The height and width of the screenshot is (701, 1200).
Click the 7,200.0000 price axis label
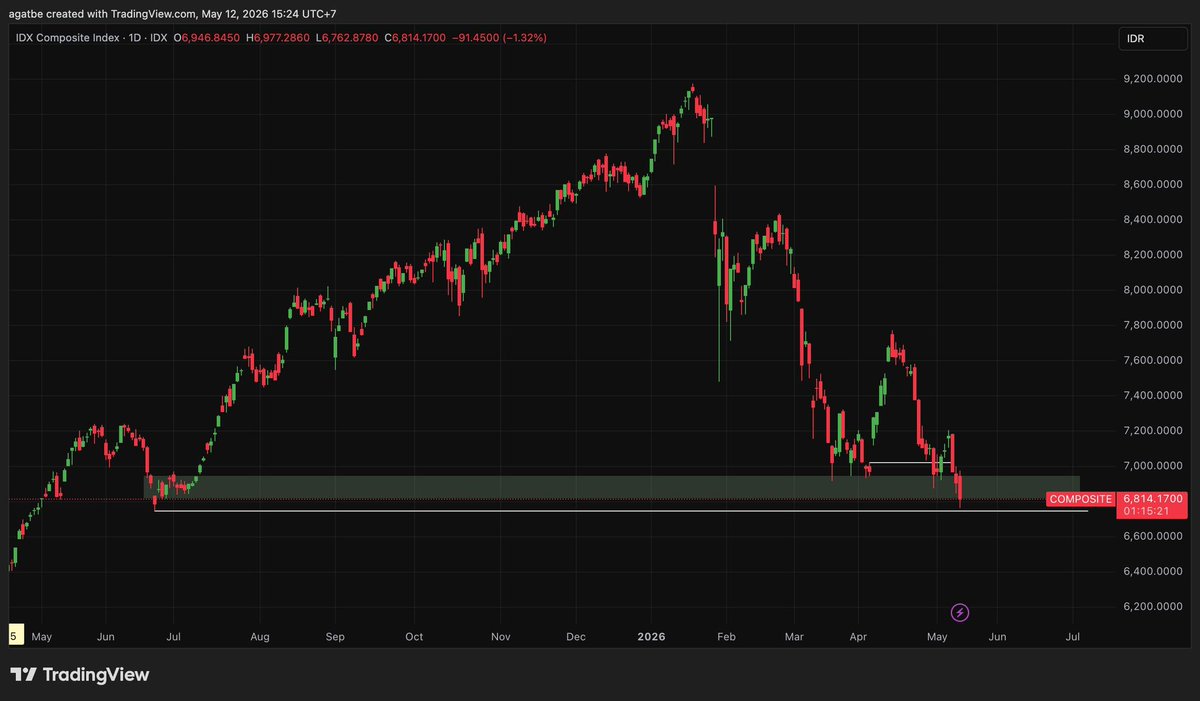pos(1153,431)
